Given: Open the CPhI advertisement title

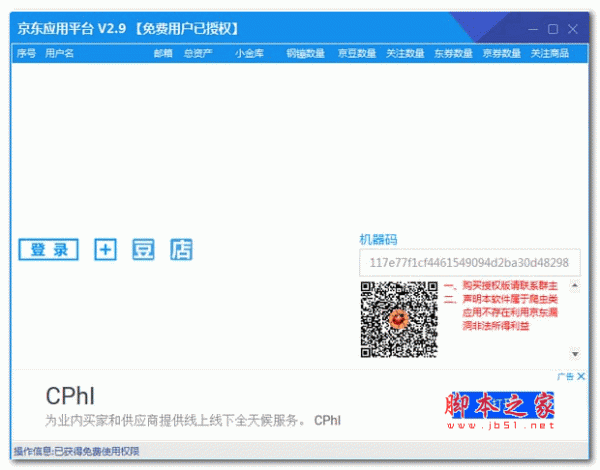Looking at the screenshot, I should (70, 396).
